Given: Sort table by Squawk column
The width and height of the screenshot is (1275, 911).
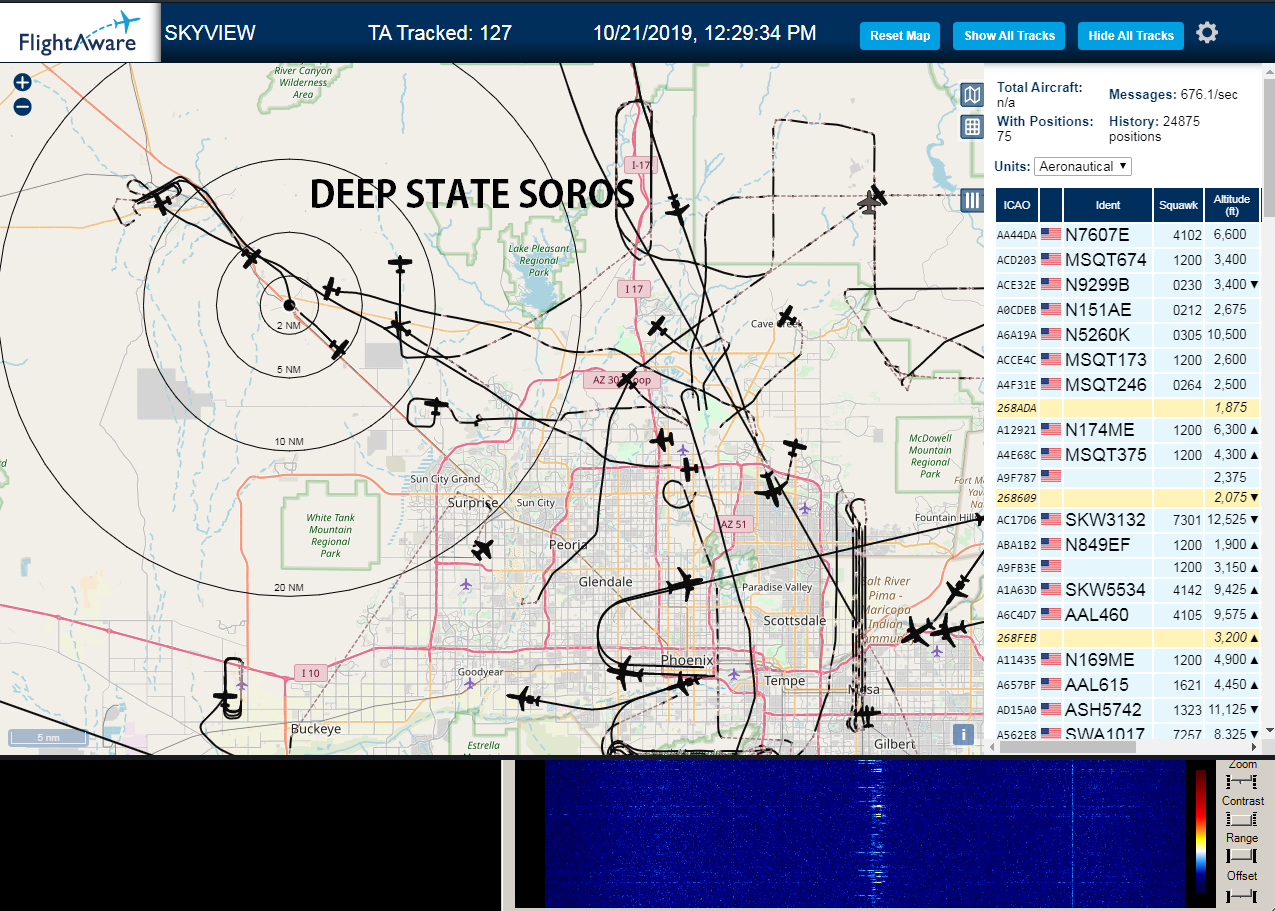Looking at the screenshot, I should [x=1178, y=204].
